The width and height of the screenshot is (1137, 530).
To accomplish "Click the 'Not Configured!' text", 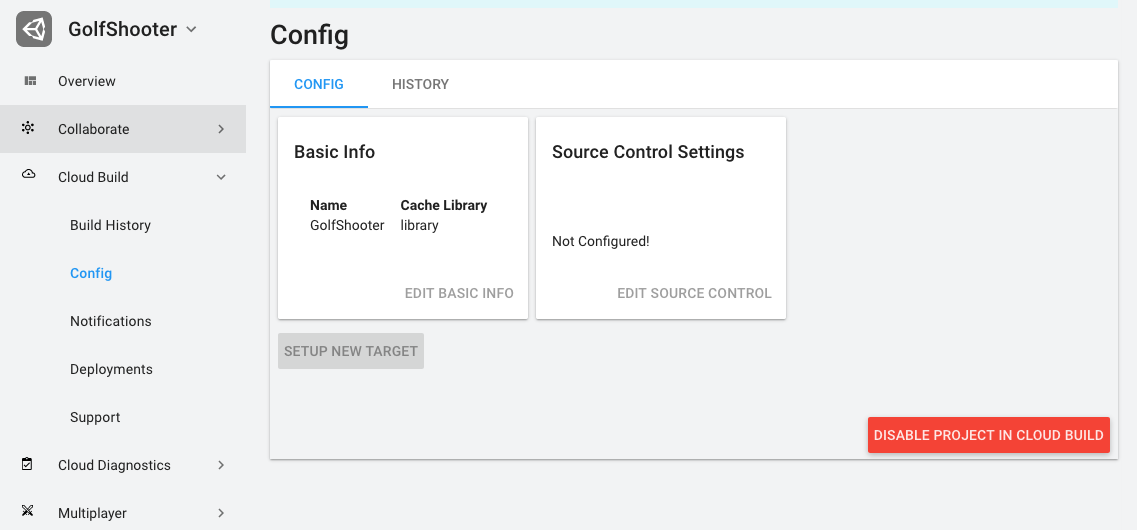I will (x=600, y=241).
